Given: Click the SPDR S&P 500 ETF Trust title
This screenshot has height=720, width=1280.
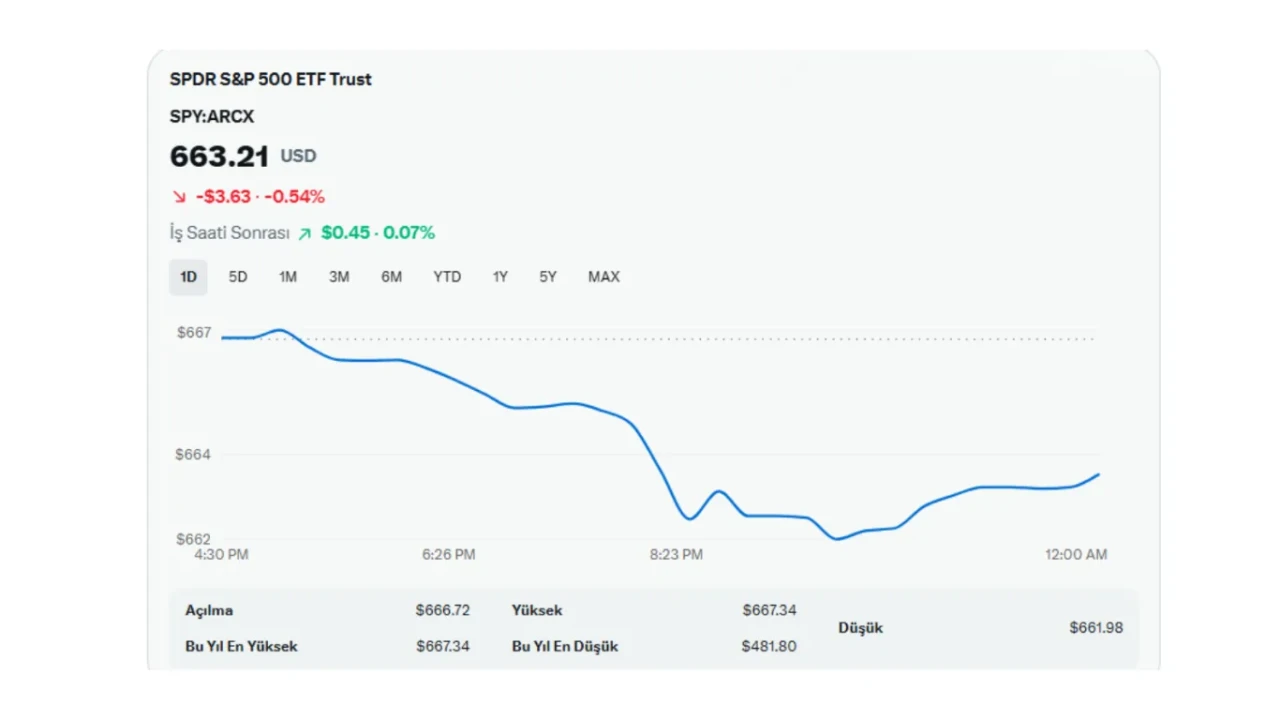Looking at the screenshot, I should point(270,79).
